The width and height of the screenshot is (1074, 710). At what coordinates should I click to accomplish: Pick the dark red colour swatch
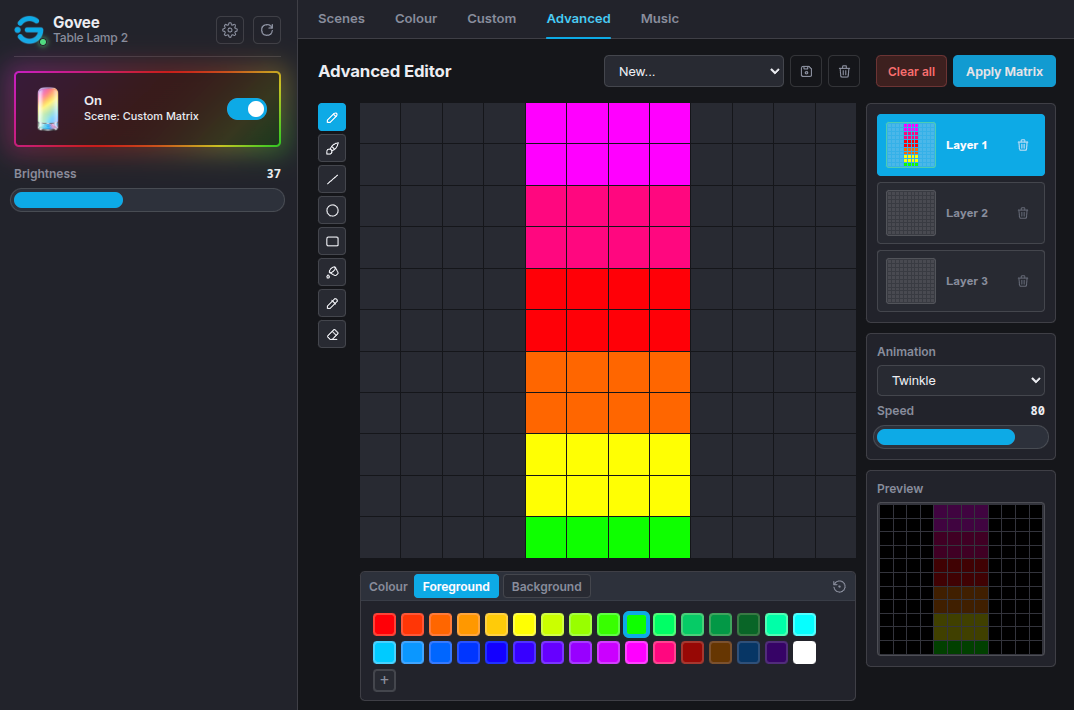tap(692, 652)
